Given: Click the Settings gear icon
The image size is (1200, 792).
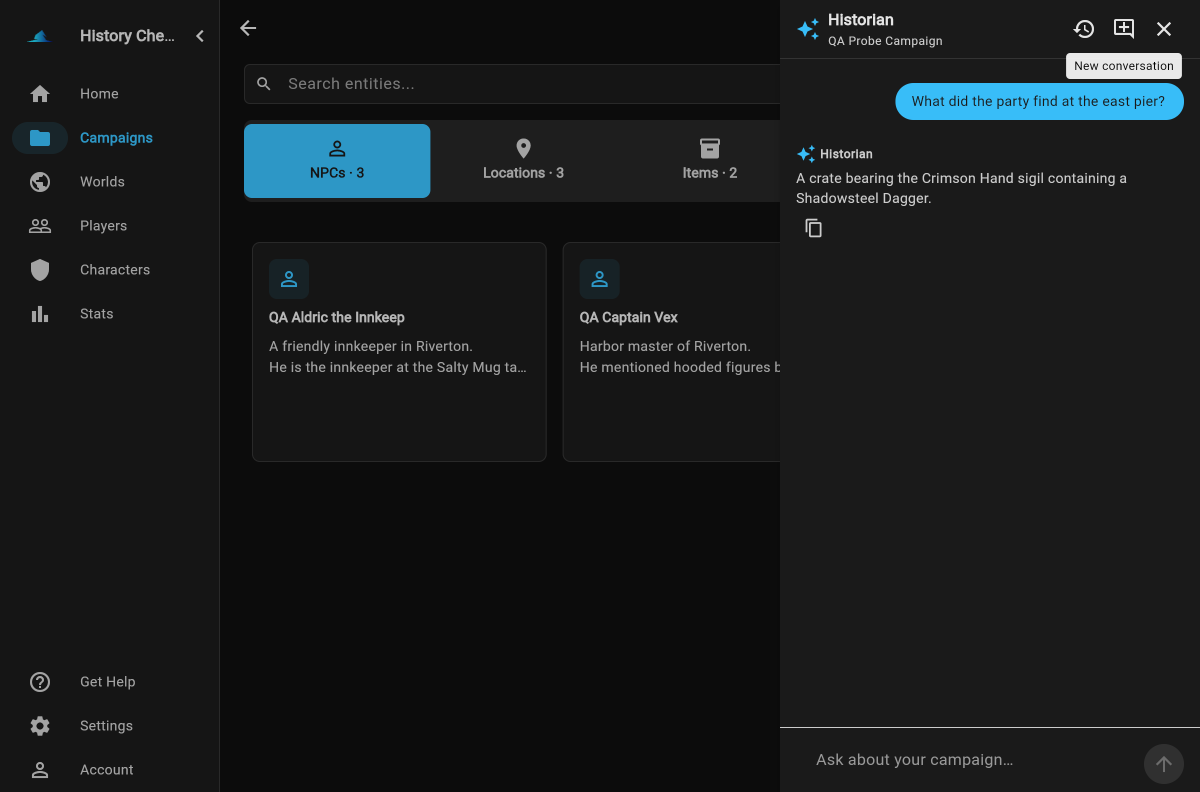Looking at the screenshot, I should click(x=40, y=726).
